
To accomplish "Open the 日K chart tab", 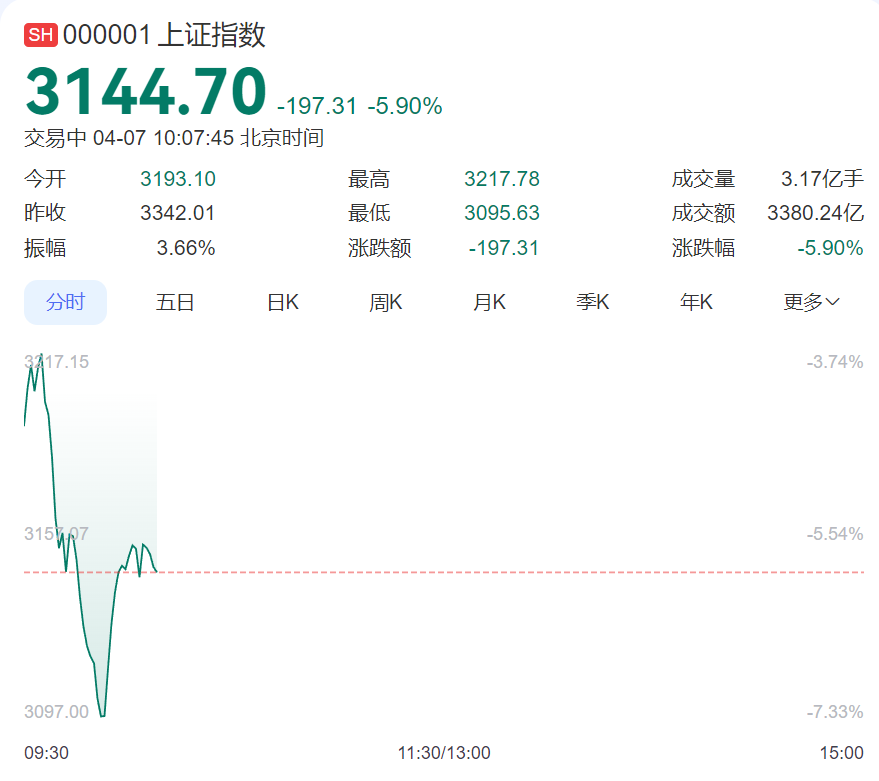I will pyautogui.click(x=283, y=302).
